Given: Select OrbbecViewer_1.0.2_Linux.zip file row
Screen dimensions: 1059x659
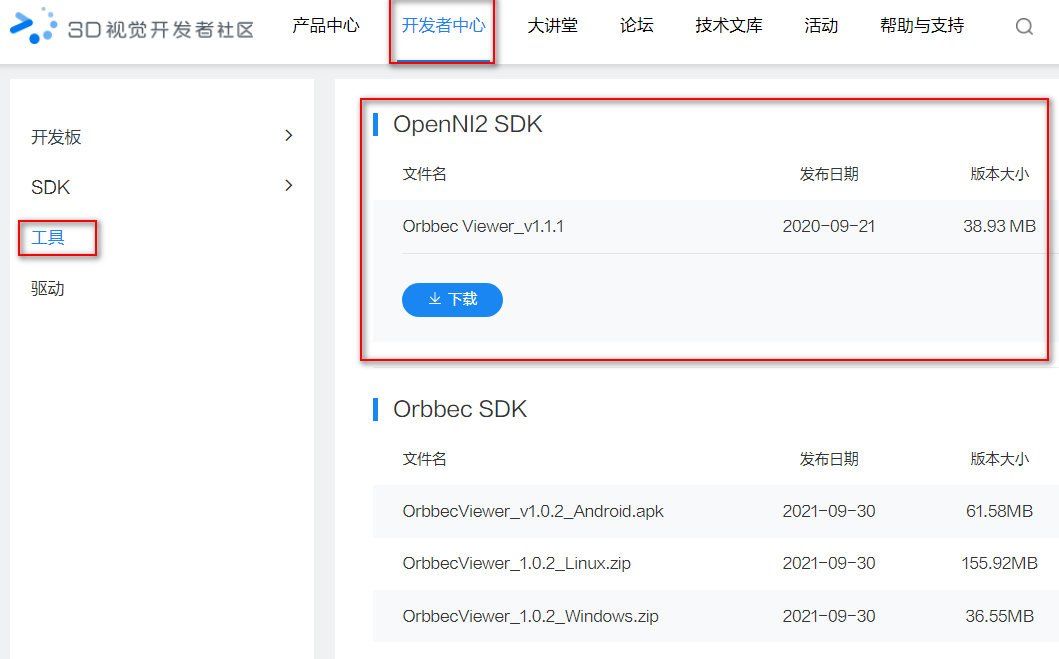Looking at the screenshot, I should (516, 563).
